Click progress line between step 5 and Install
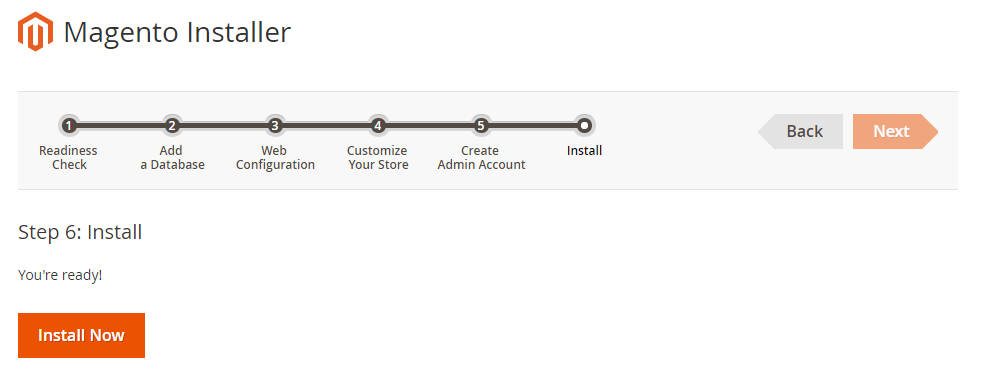 (x=532, y=125)
